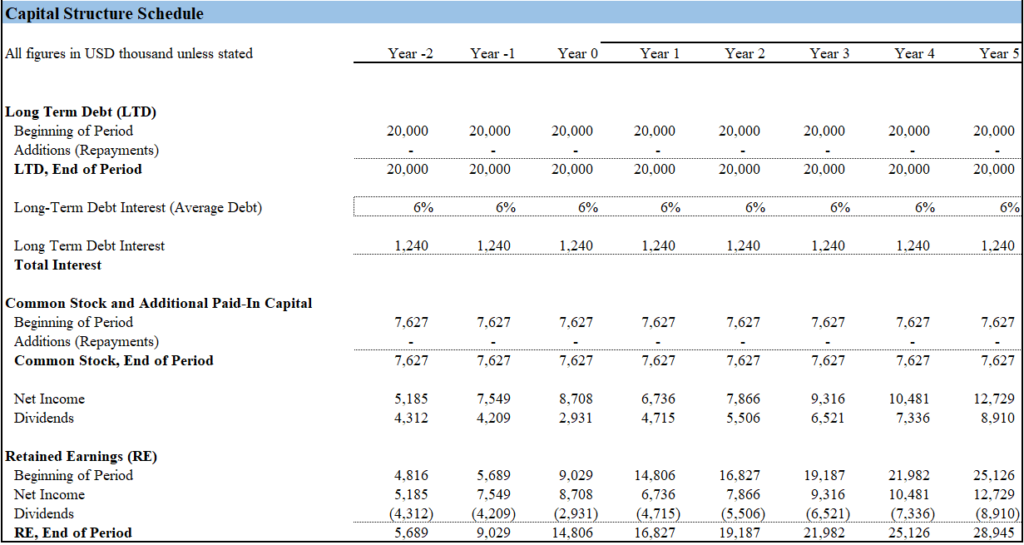Click the Capital Structure Schedule title bar
1024x545 pixels.
[x=105, y=14]
